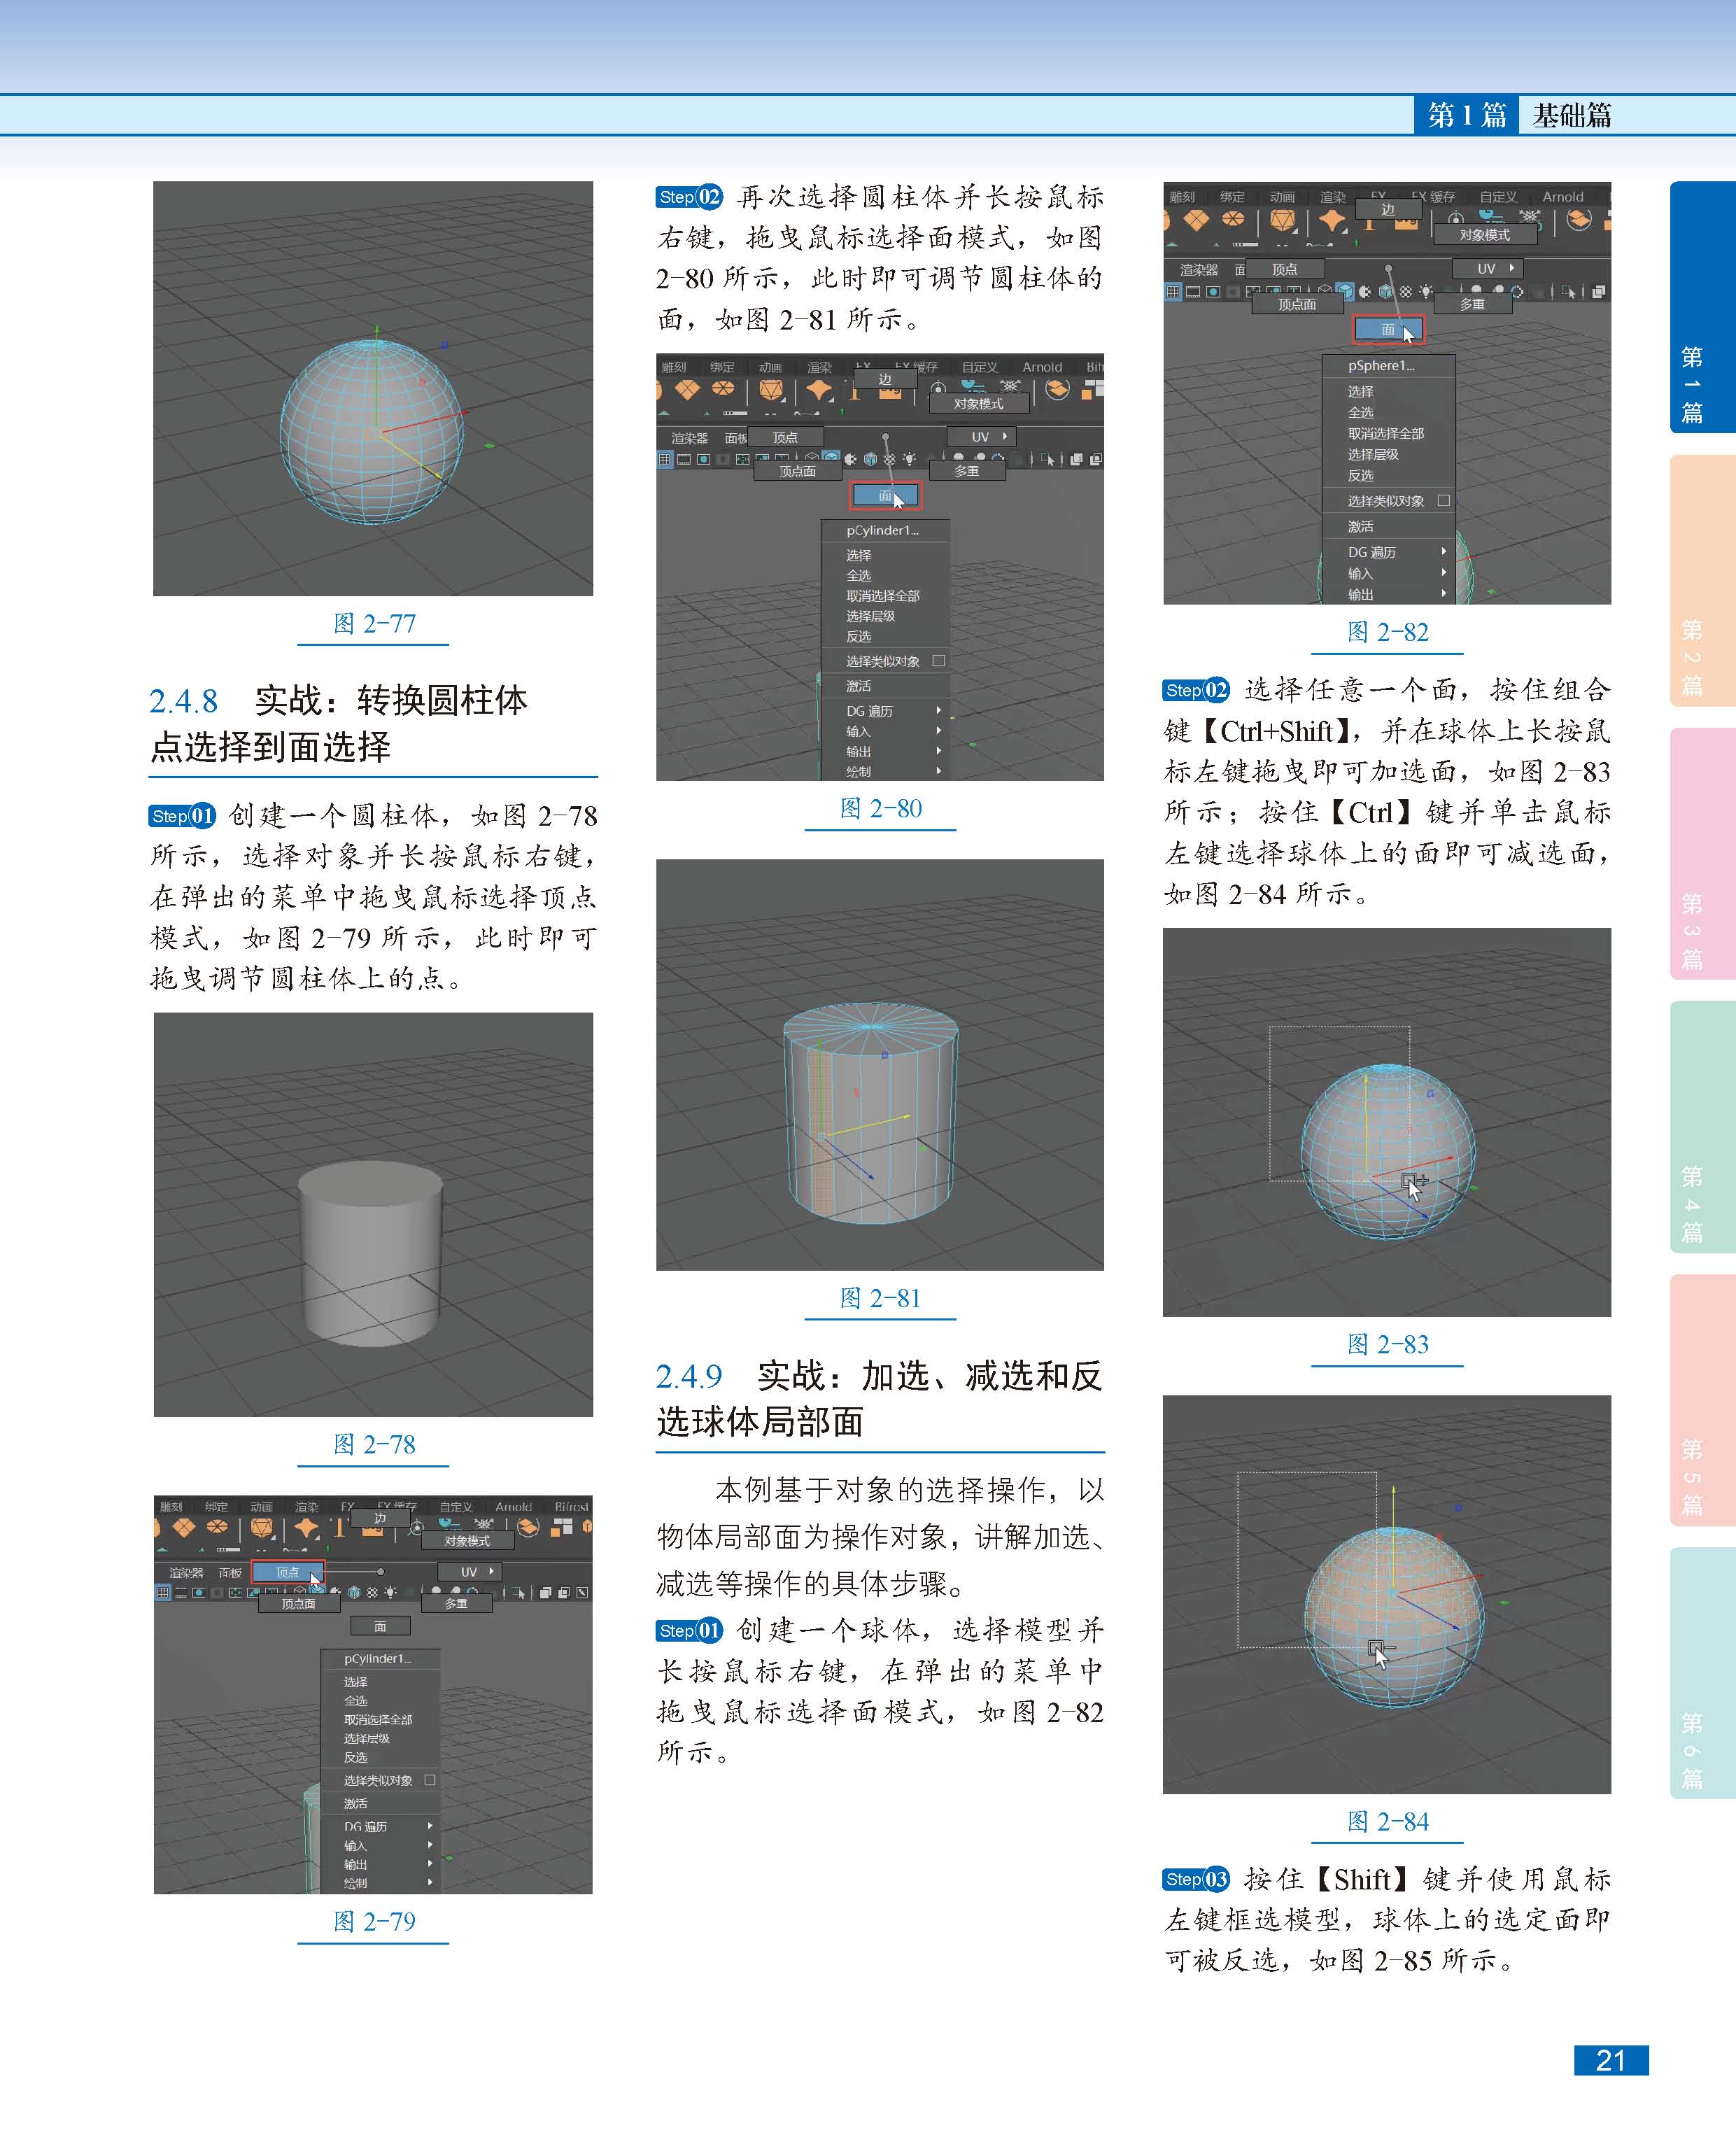The height and width of the screenshot is (2149, 1736).
Task: Click the film gate panel icon in Figure 2-82
Action: coord(1193,292)
